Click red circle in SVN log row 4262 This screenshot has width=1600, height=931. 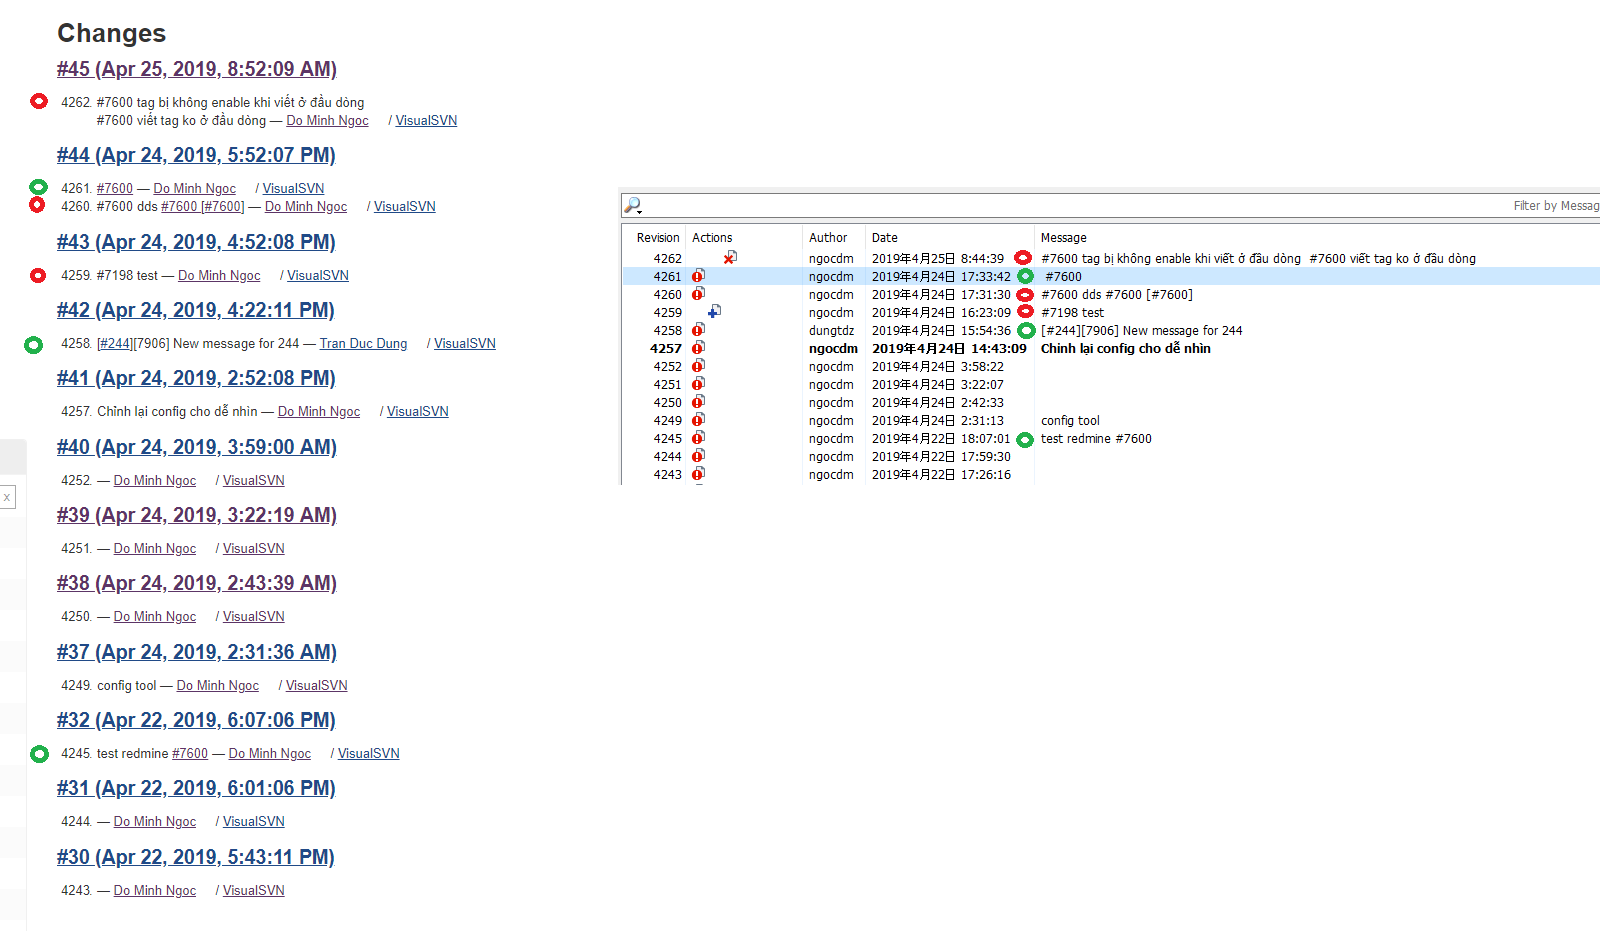(x=1023, y=258)
